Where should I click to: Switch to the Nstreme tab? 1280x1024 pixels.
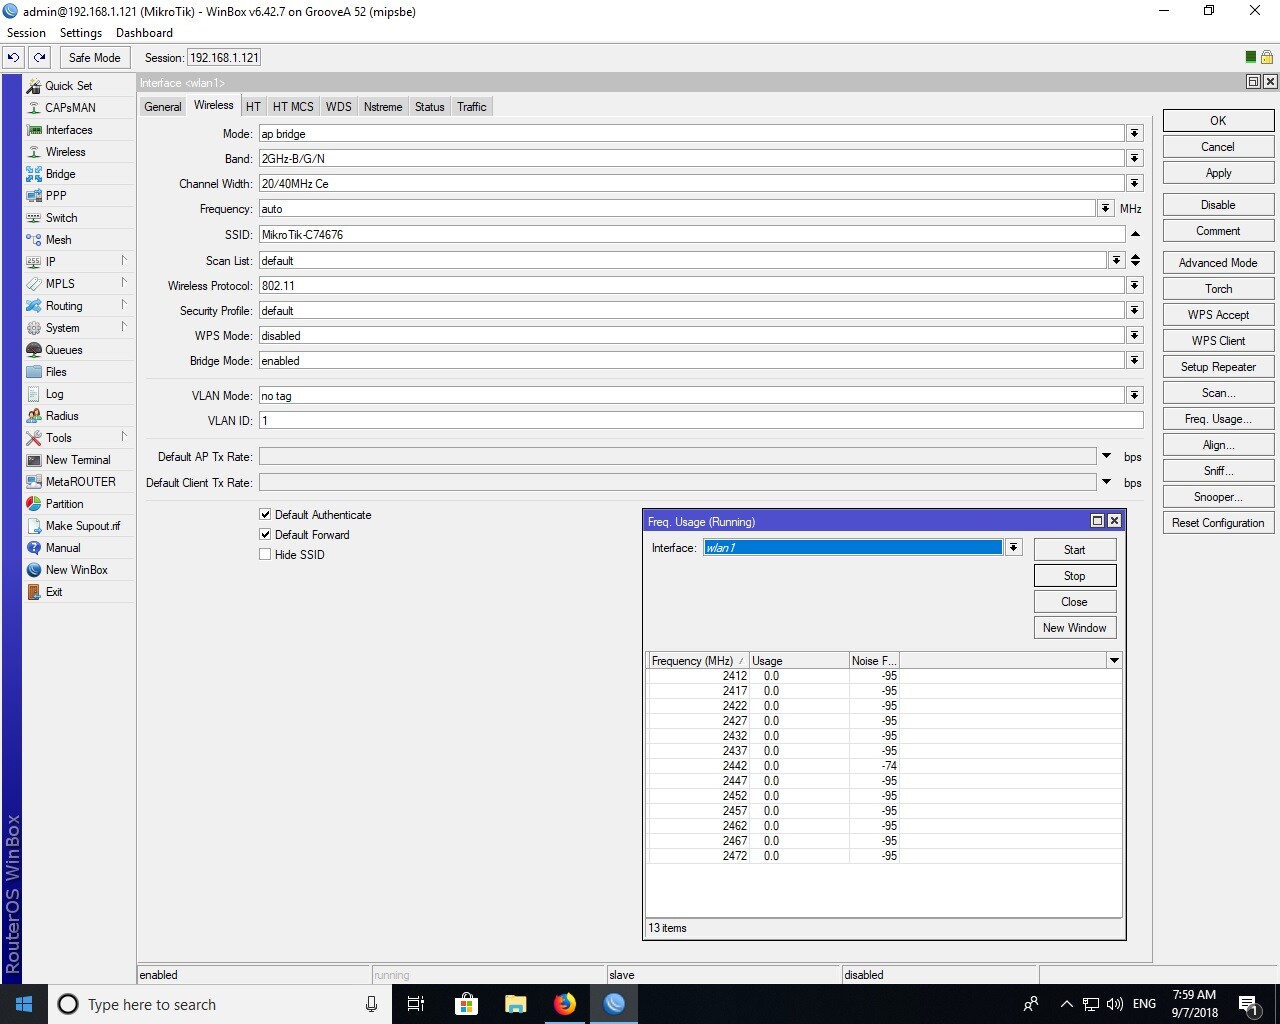tap(383, 107)
